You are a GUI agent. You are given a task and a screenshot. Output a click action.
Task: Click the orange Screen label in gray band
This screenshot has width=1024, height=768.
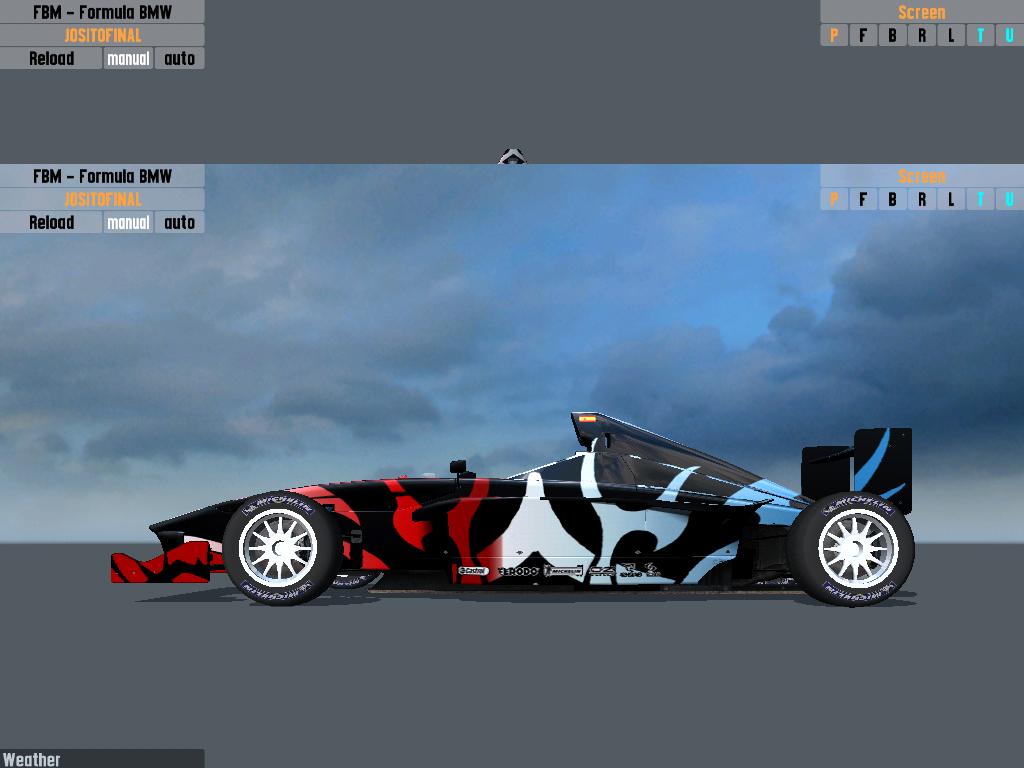click(921, 12)
